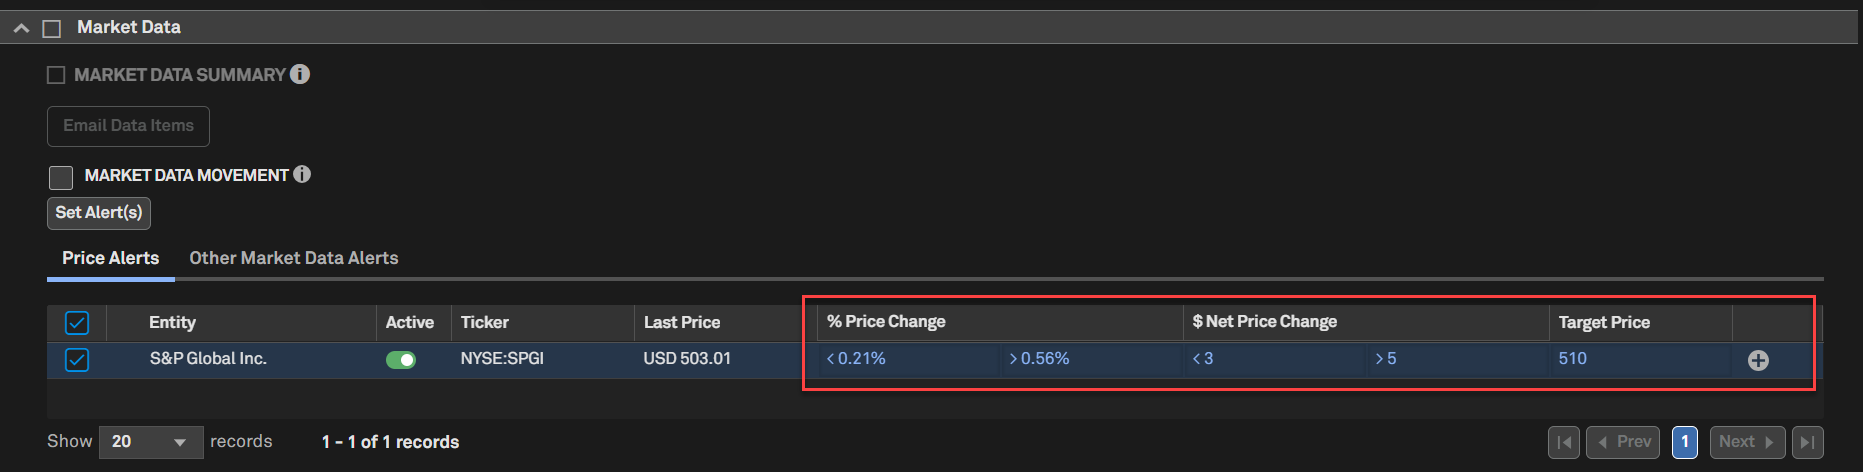Click the Email Data Items button
This screenshot has height=472, width=1863.
point(128,126)
